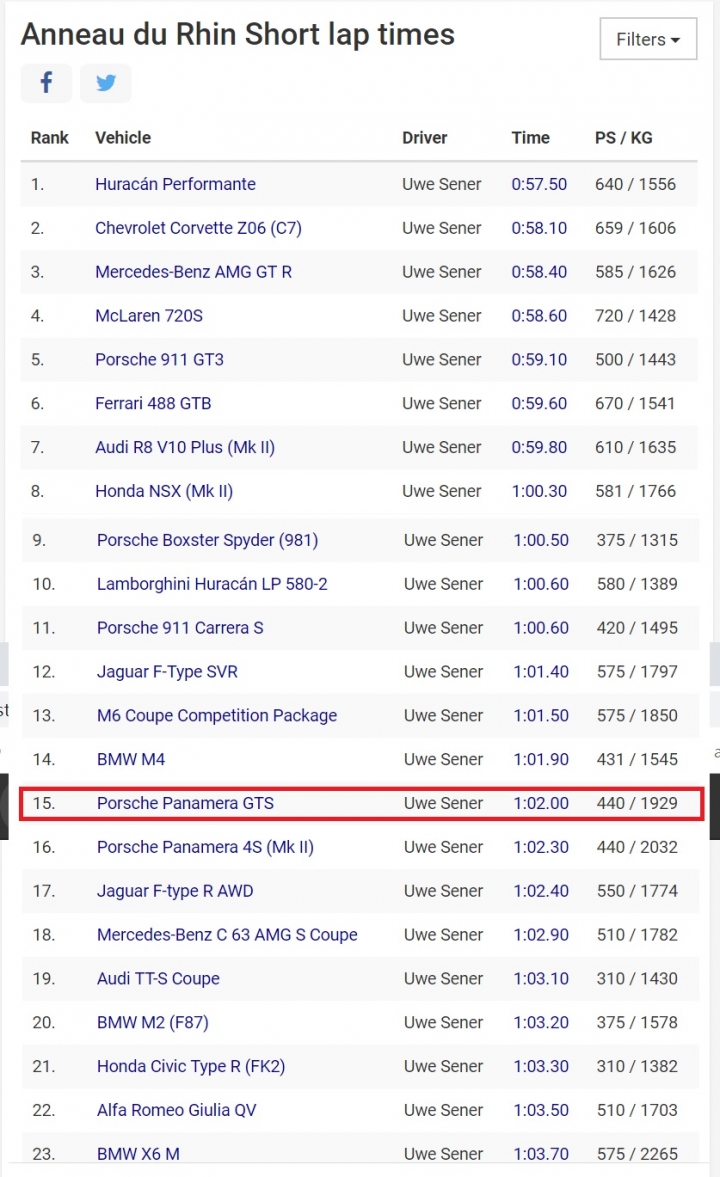Image resolution: width=720 pixels, height=1177 pixels.
Task: Open the BMW X6 M link
Action: (138, 1154)
